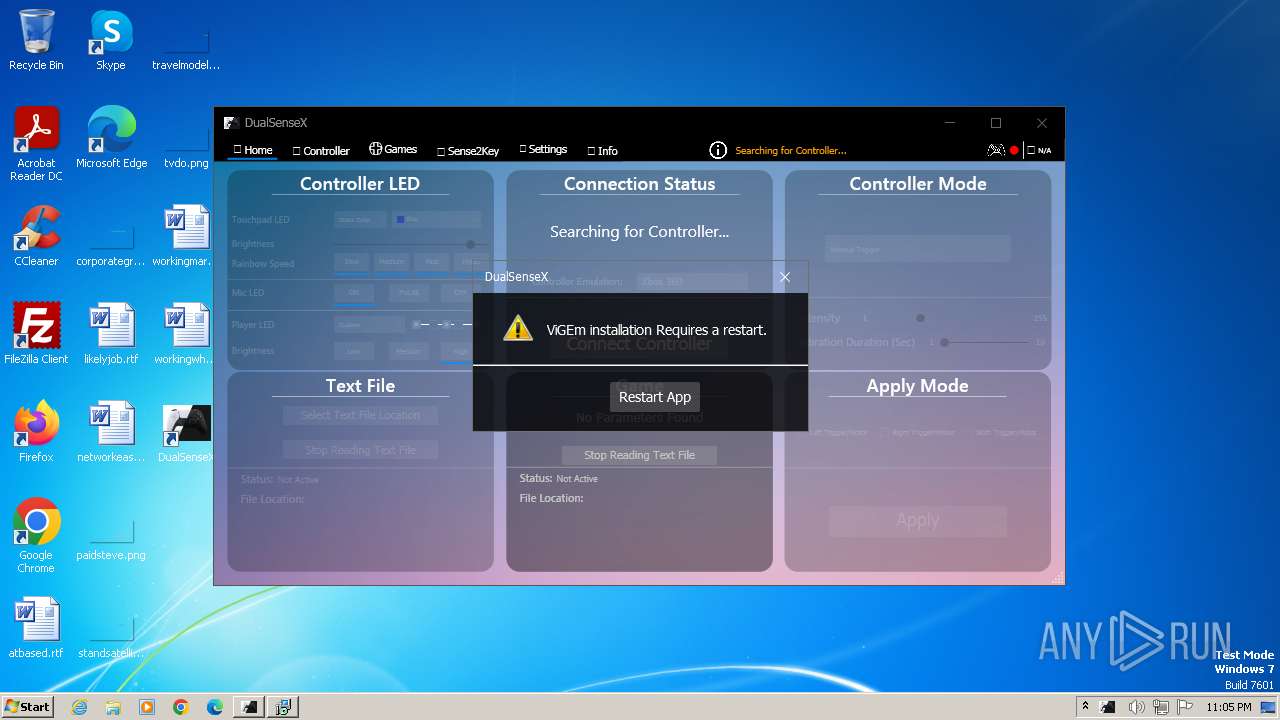The height and width of the screenshot is (720, 1280).
Task: Adjust the Vibration Duration slider
Action: click(x=988, y=342)
